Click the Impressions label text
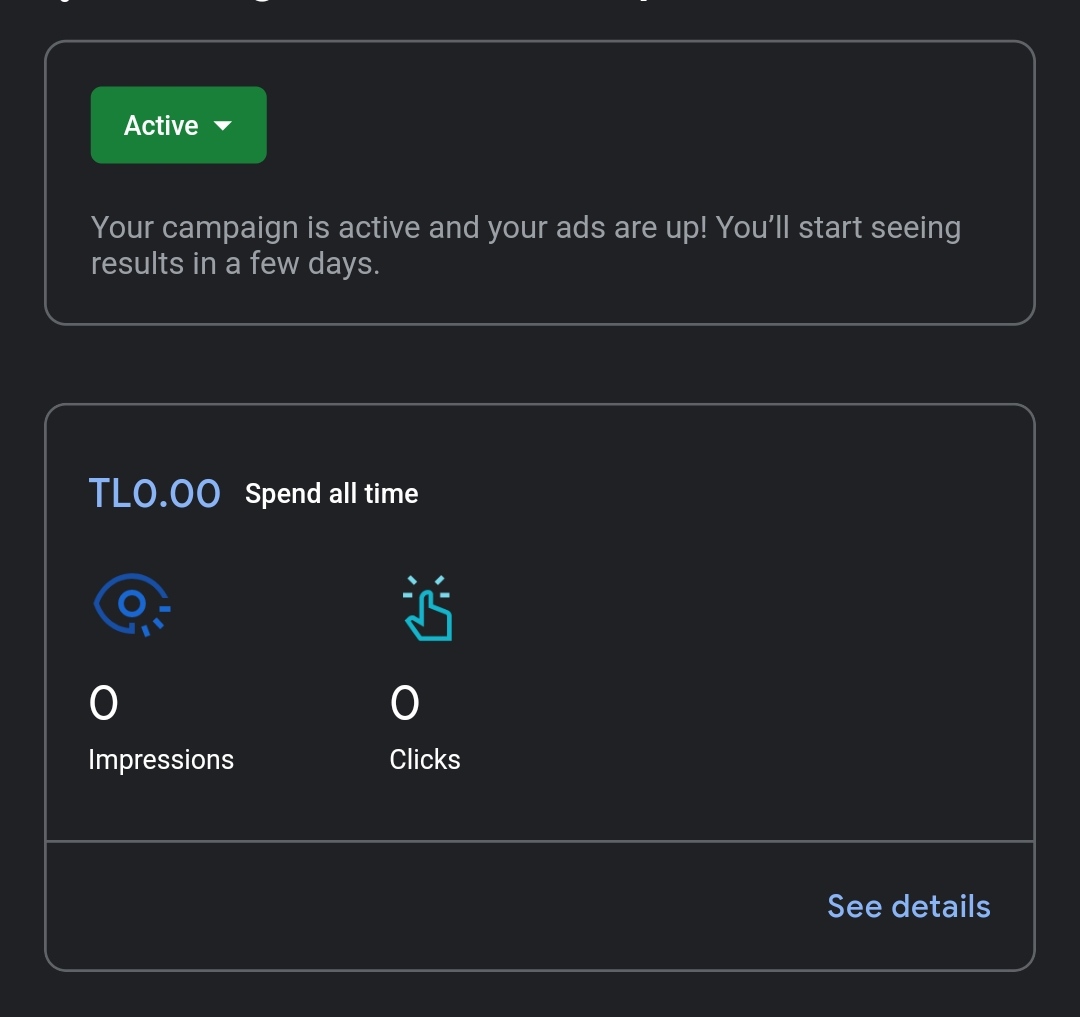 pyautogui.click(x=161, y=759)
